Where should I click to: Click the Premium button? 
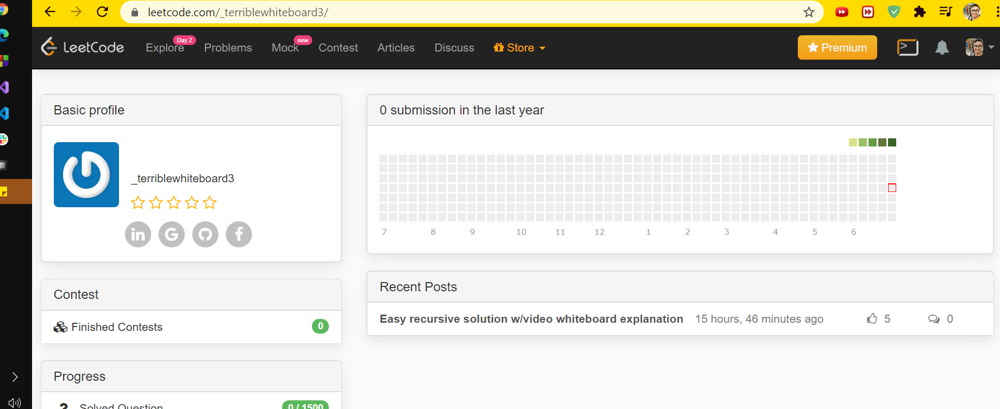click(837, 47)
